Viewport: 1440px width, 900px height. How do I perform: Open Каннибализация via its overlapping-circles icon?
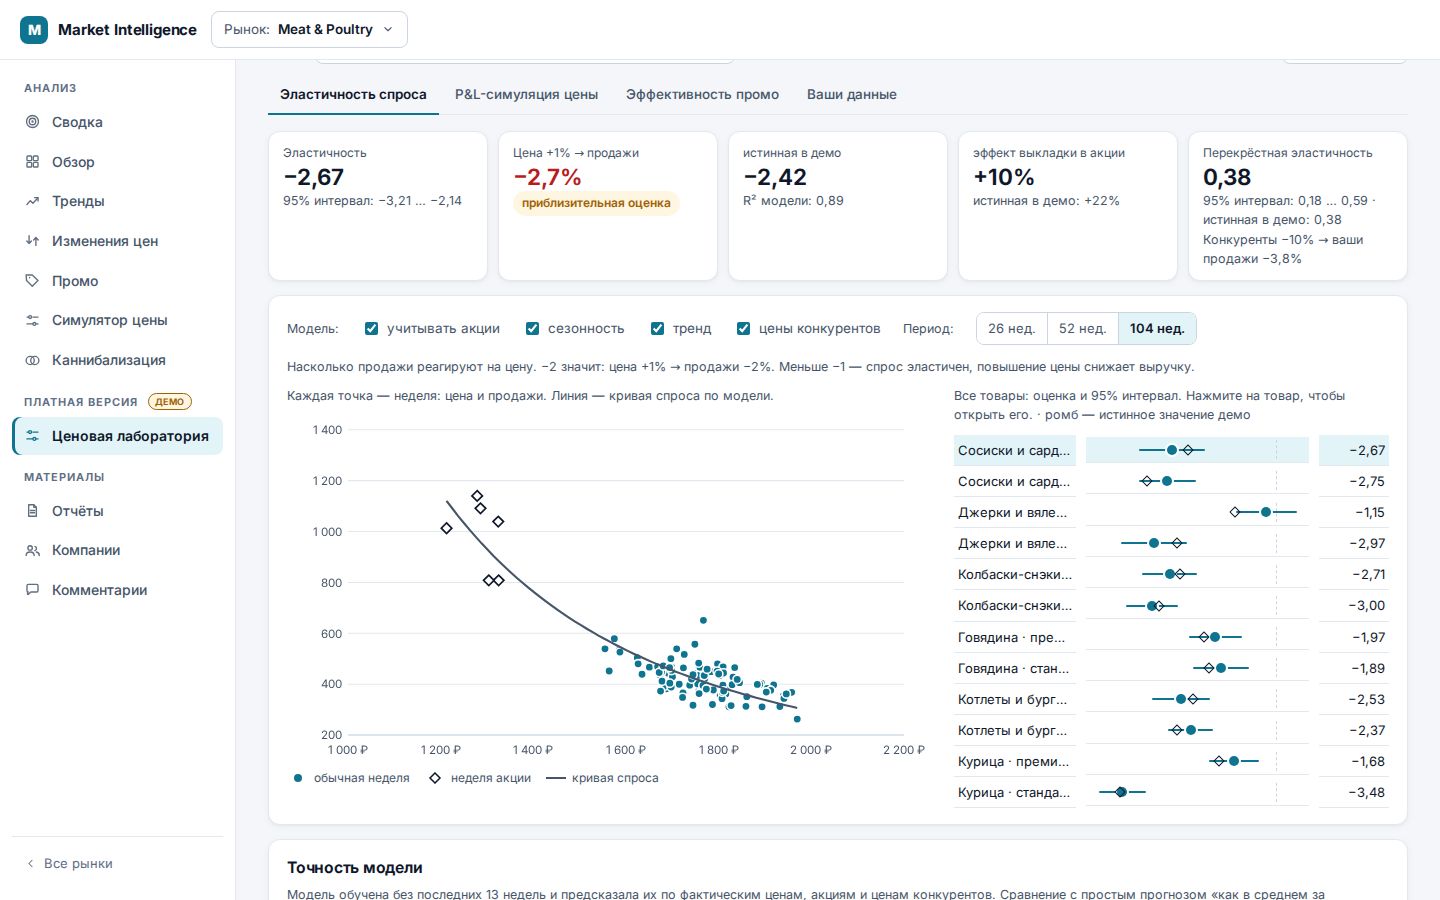pos(33,360)
